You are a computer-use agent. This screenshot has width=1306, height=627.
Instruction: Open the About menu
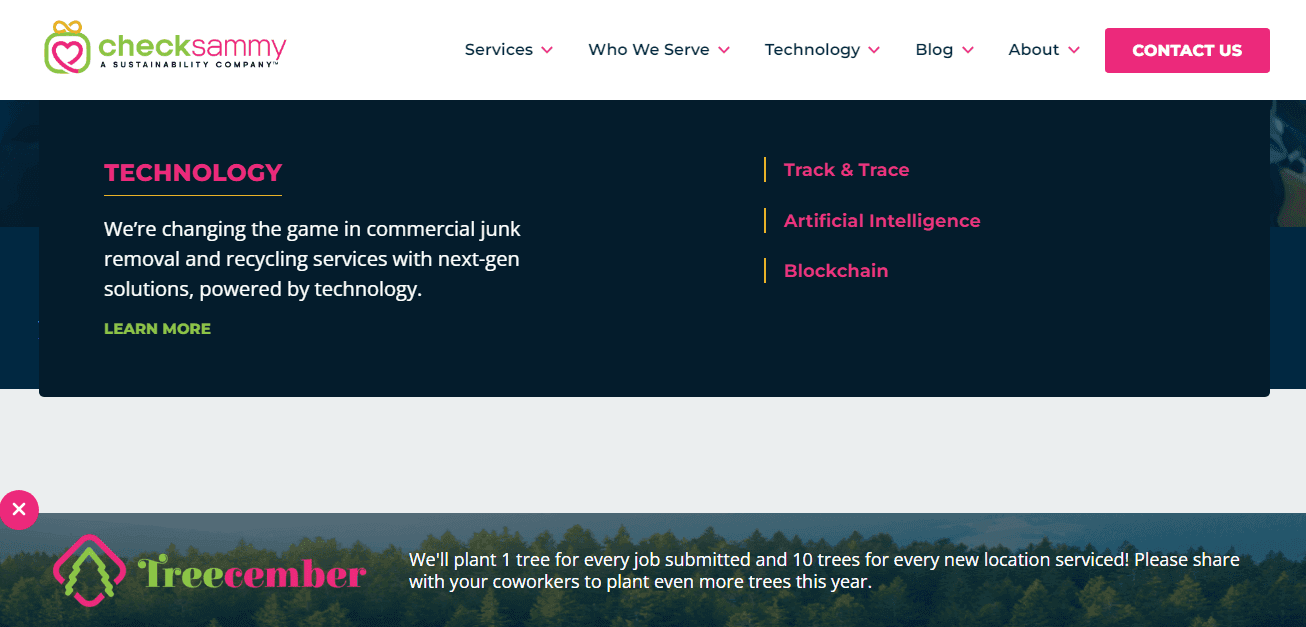[x=1034, y=49]
